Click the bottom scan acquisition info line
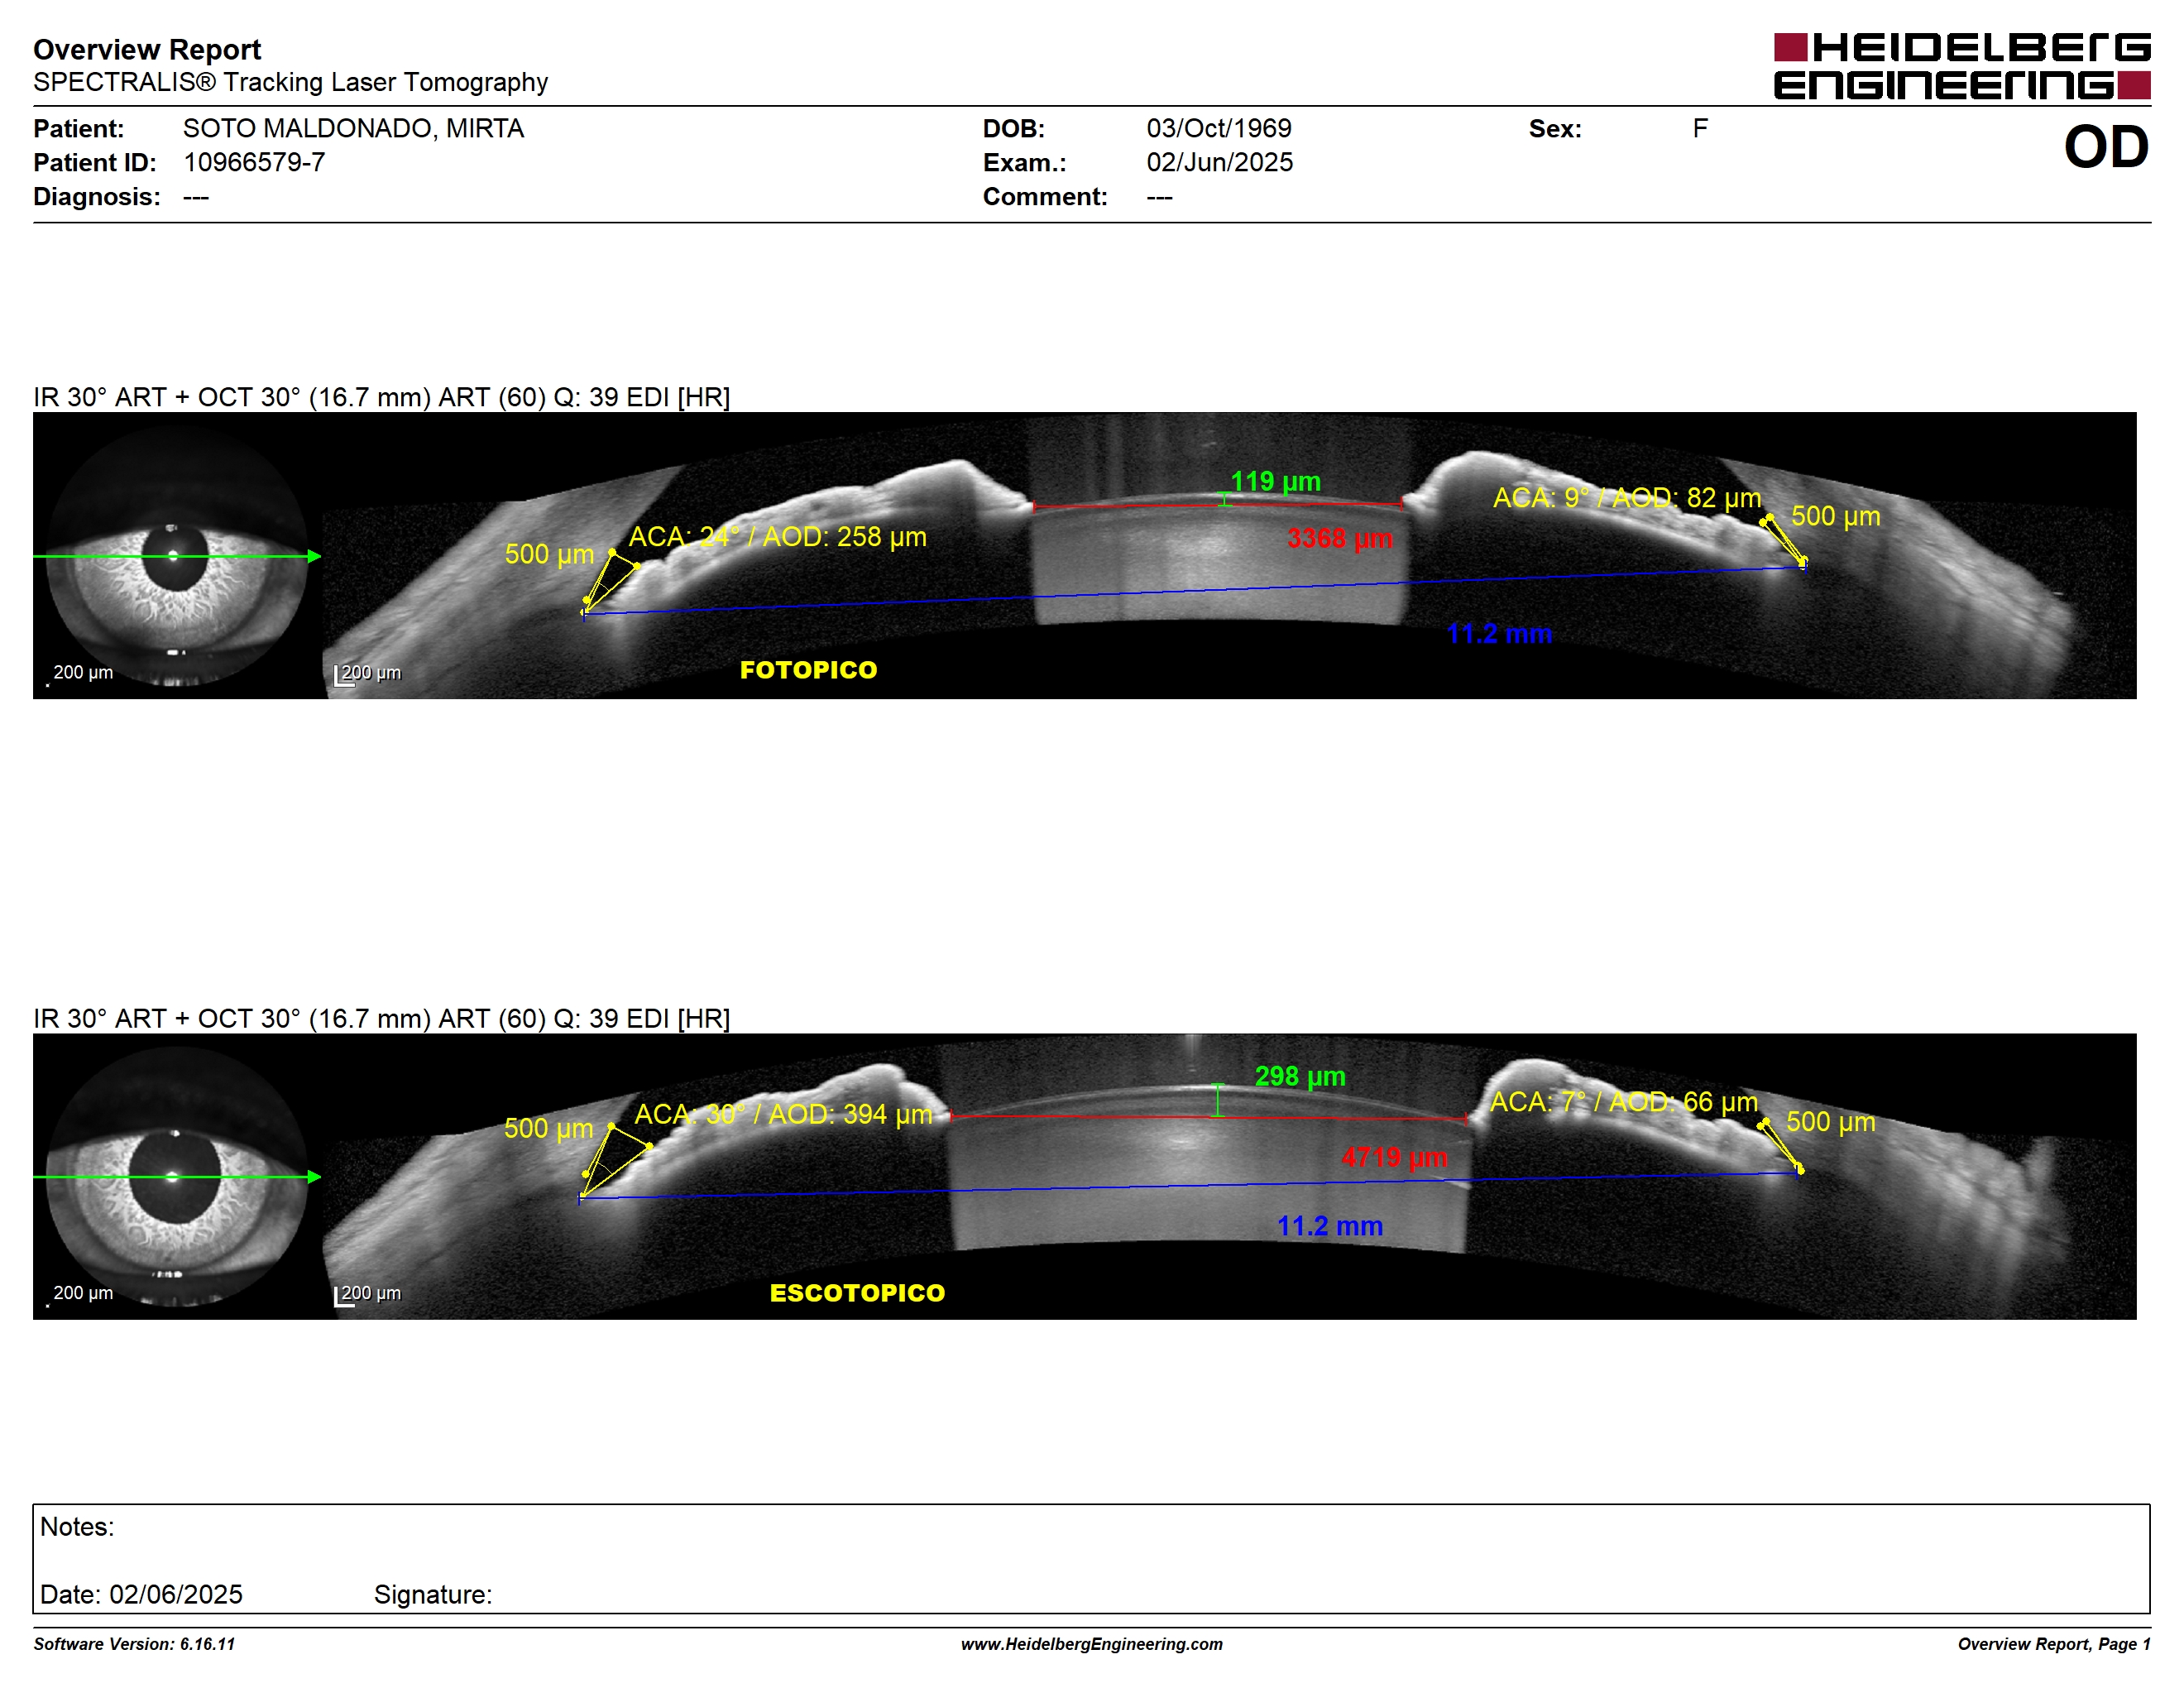 [382, 1018]
